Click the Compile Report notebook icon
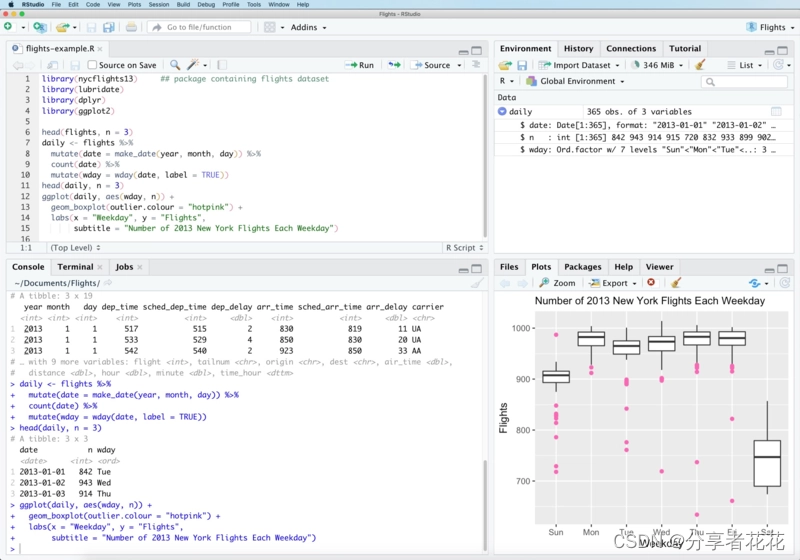Image resolution: width=800 pixels, height=560 pixels. tap(222, 65)
